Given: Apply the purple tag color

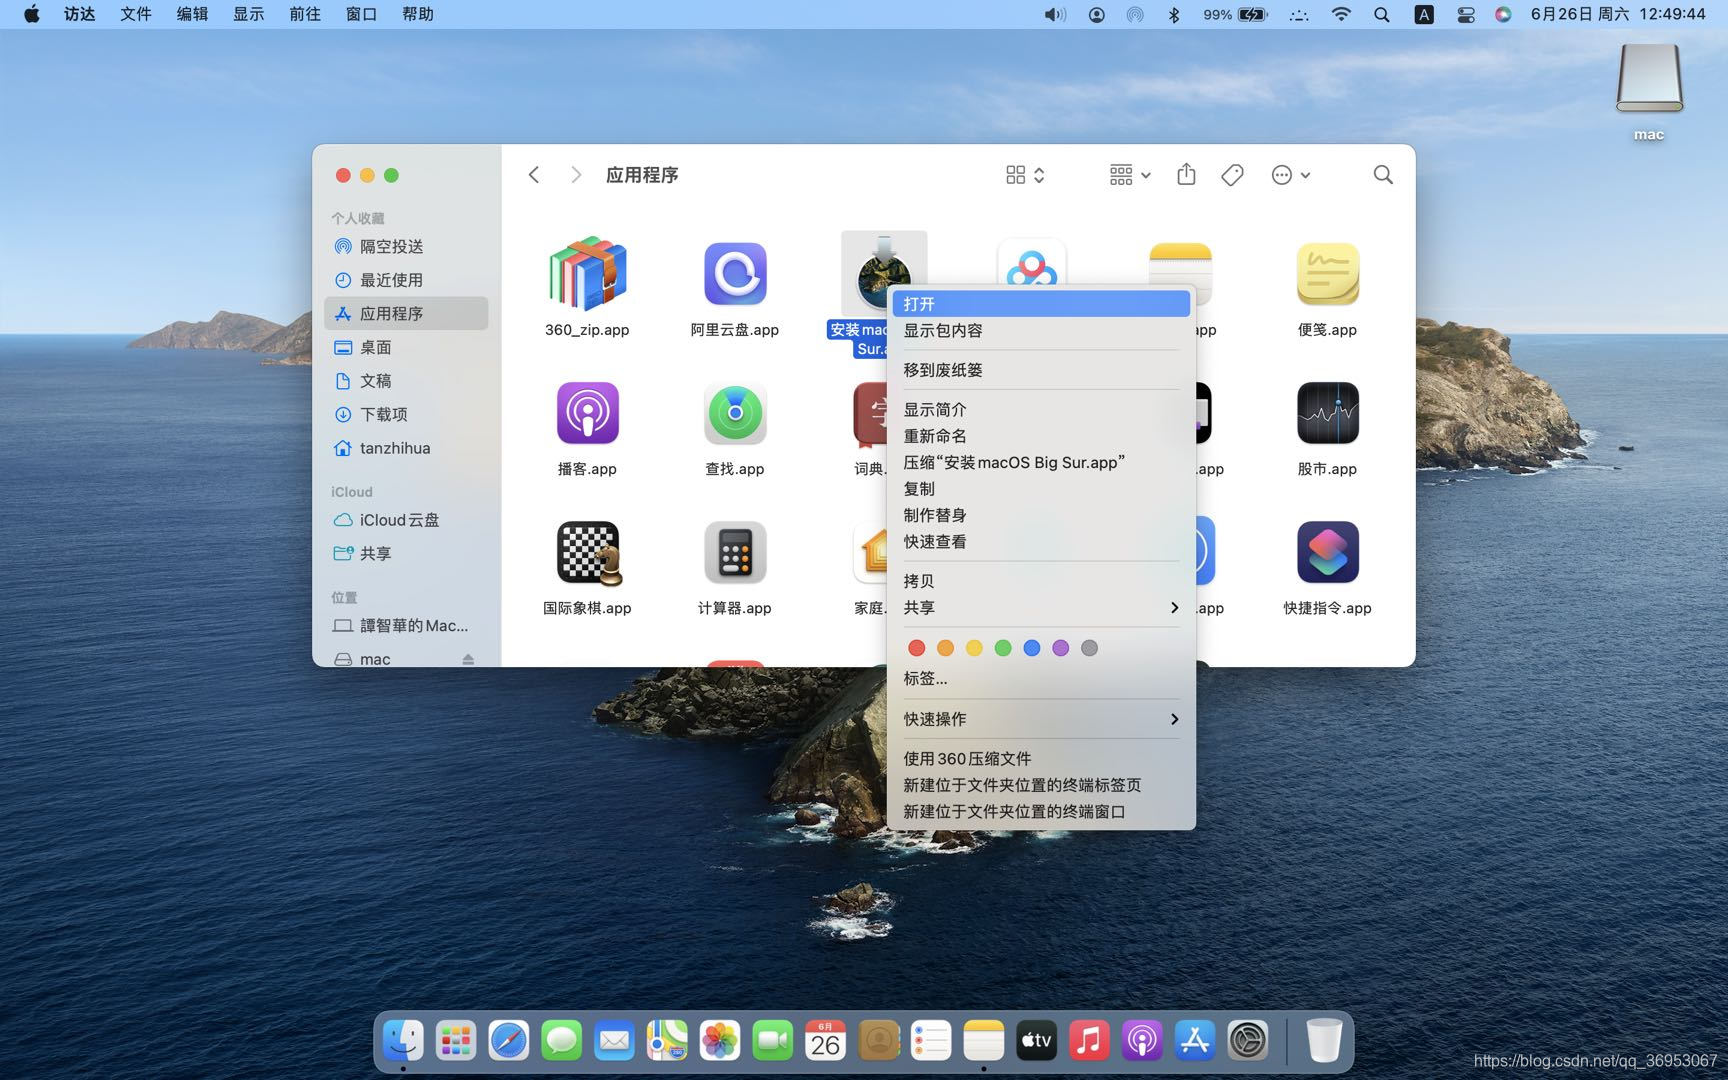Looking at the screenshot, I should 1061,648.
